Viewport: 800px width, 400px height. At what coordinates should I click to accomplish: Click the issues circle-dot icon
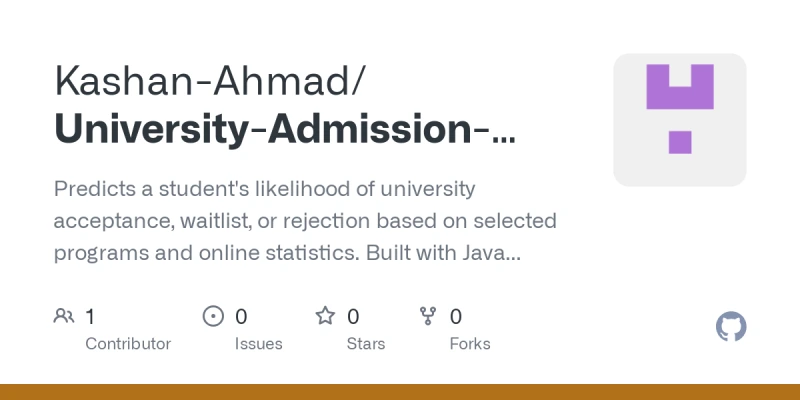coord(213,316)
